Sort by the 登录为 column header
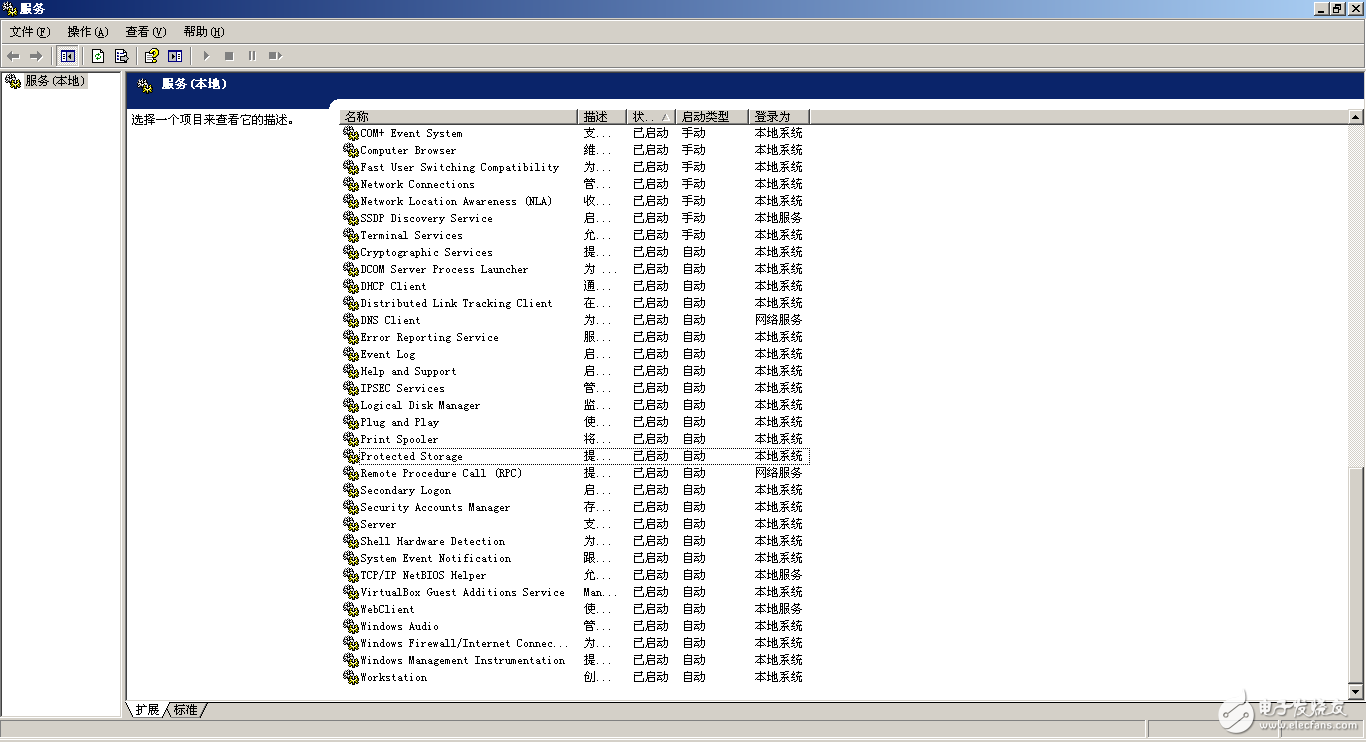Viewport: 1366px width, 742px height. (x=779, y=116)
